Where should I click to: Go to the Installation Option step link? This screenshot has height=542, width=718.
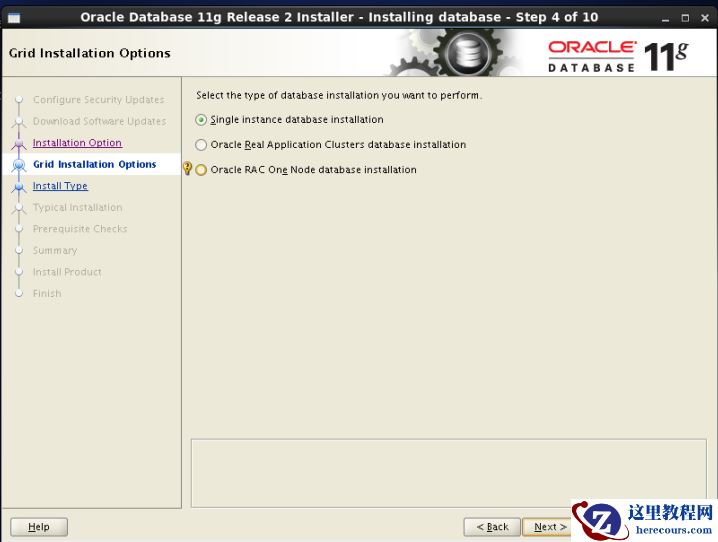tap(77, 143)
